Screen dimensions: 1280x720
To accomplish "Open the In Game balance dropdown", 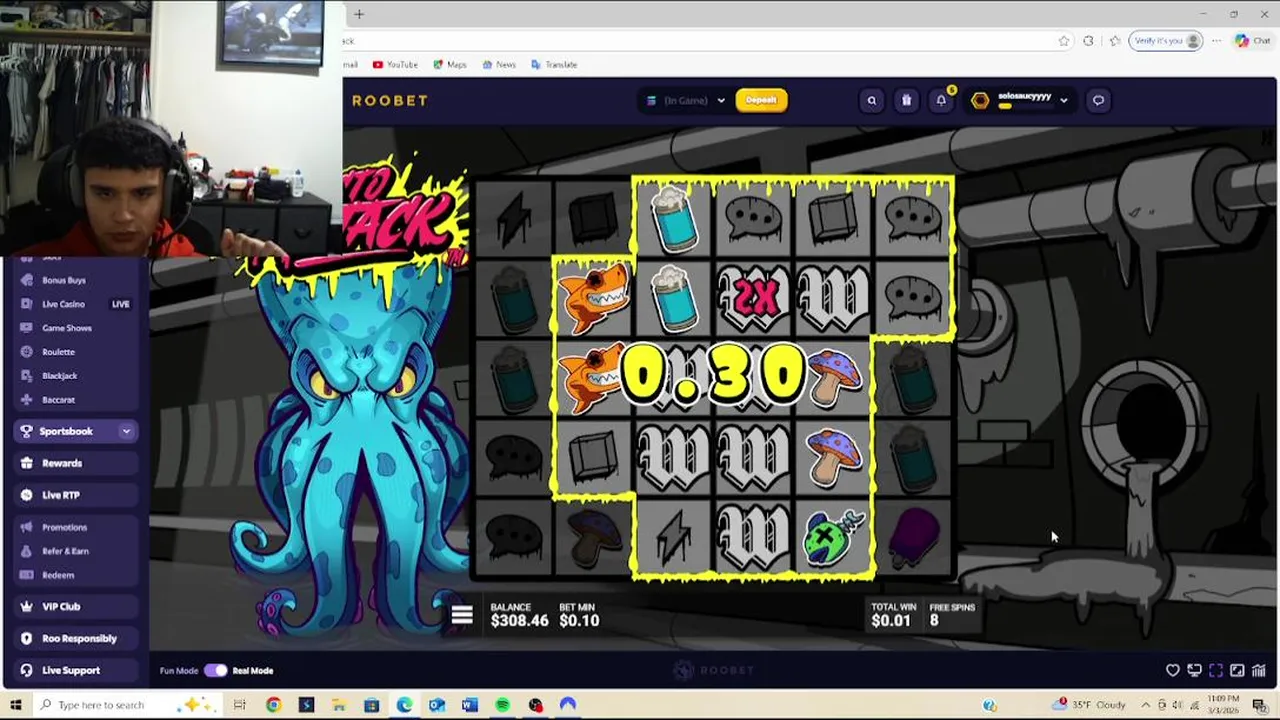I will click(685, 100).
